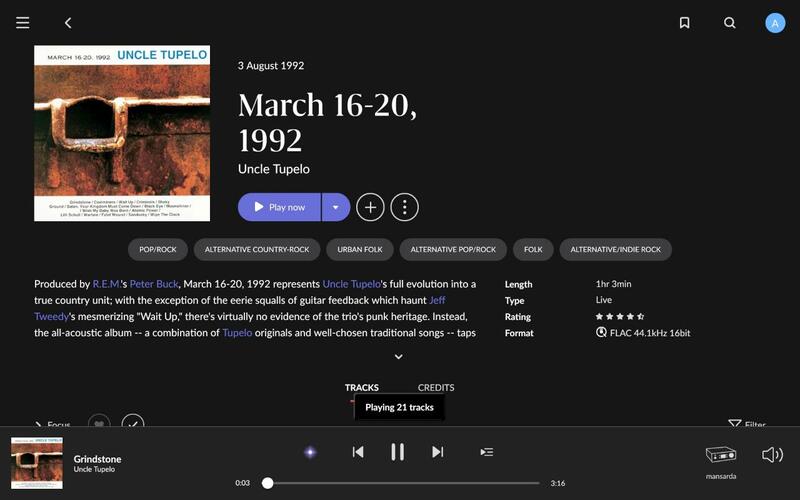The width and height of the screenshot is (800, 500).
Task: Click the Uncle Tupelo artist name under title
Action: tap(273, 169)
